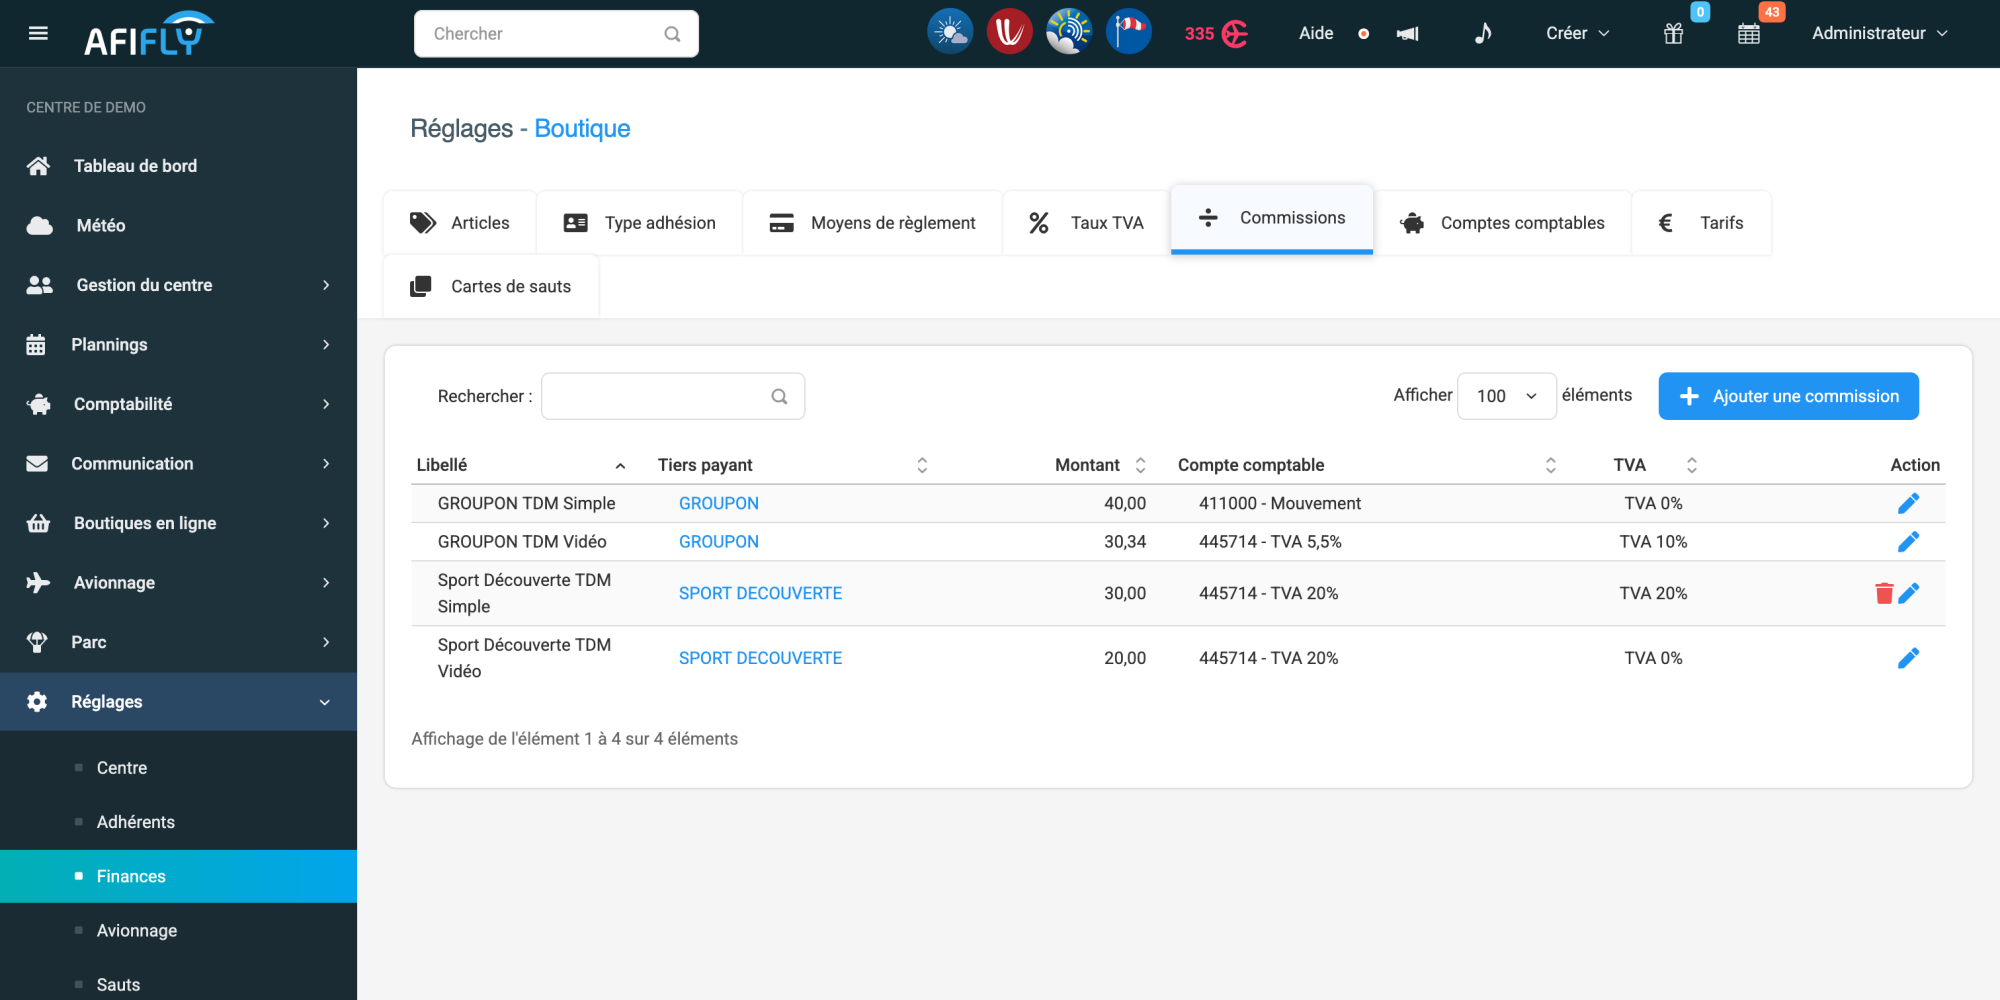The height and width of the screenshot is (1000, 2000).
Task: Click the Boutique breadcrumb title
Action: coord(582,129)
